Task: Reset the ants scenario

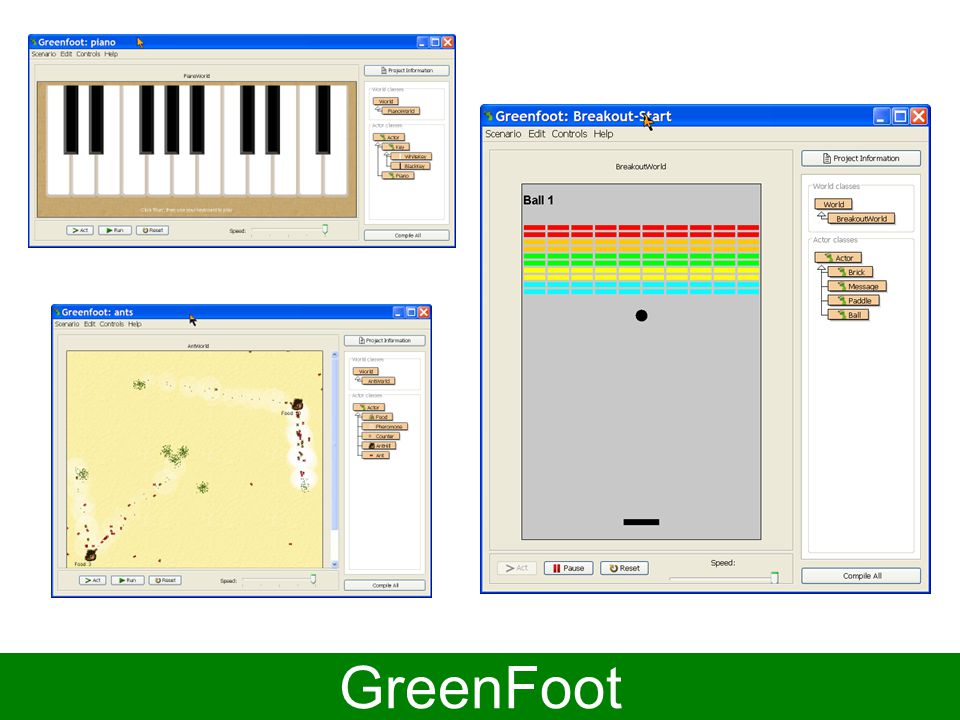Action: 165,580
